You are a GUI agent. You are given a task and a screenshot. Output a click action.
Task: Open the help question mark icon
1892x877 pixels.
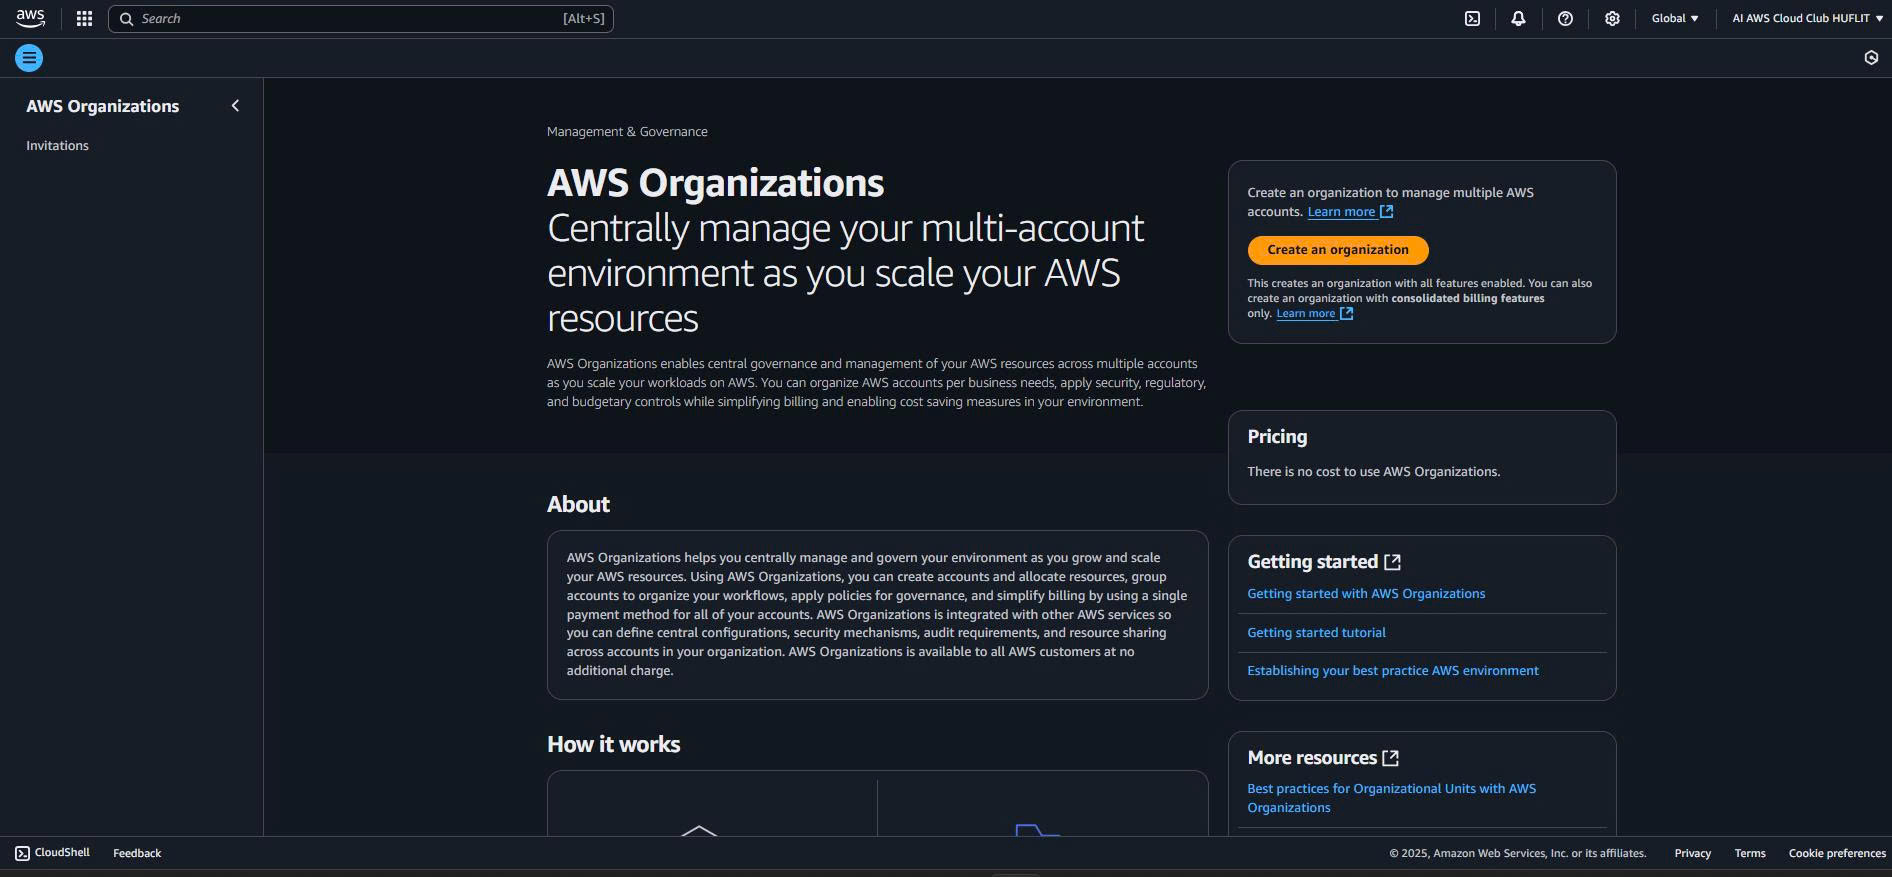(x=1565, y=18)
